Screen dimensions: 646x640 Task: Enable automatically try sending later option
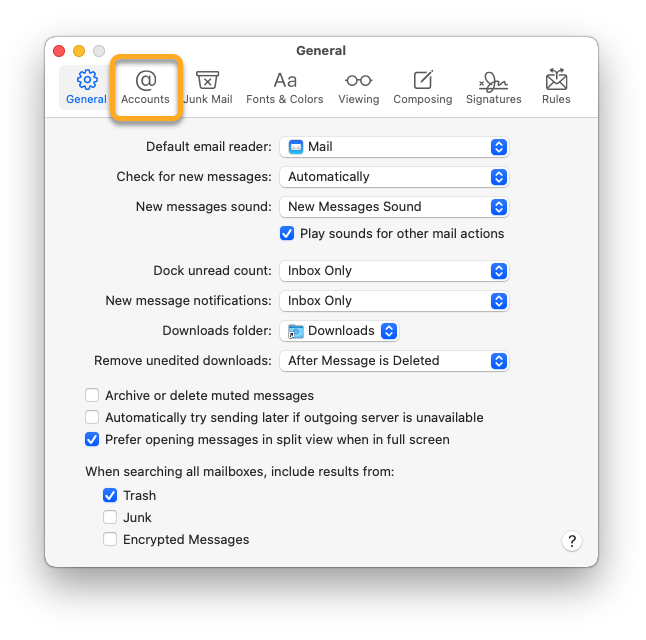click(93, 418)
